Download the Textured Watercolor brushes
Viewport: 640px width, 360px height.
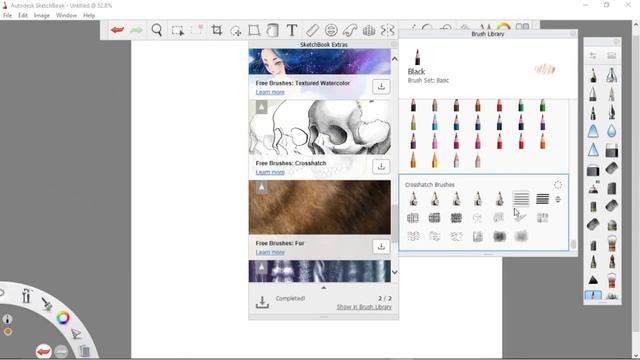[x=381, y=87]
